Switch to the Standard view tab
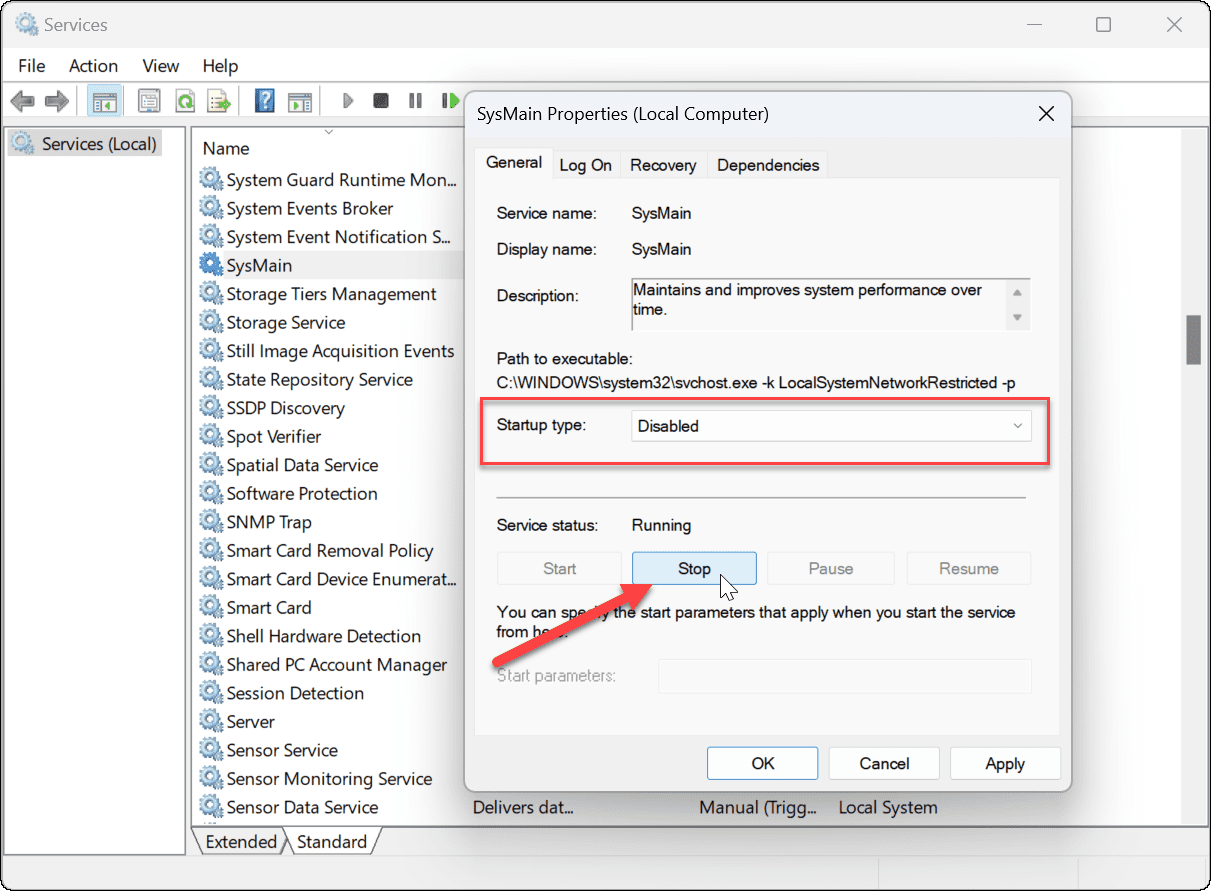The height and width of the screenshot is (891, 1211). [334, 841]
